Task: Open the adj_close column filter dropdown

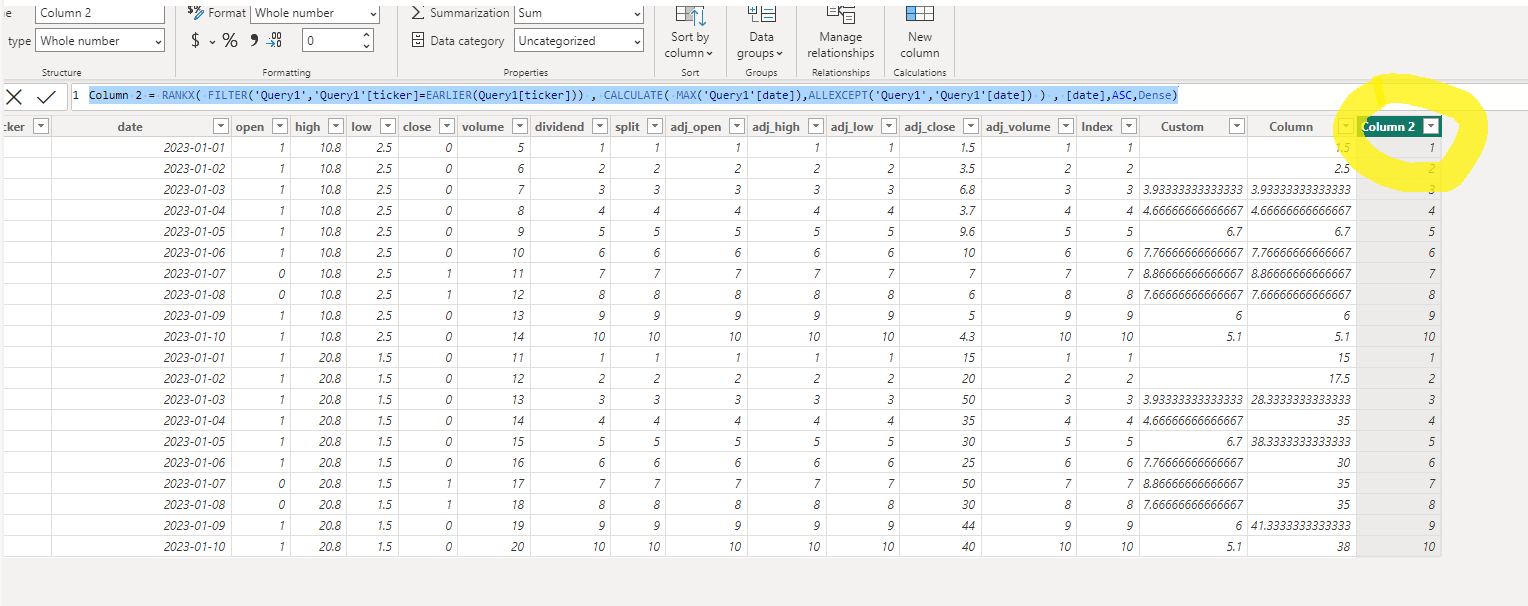Action: click(970, 126)
